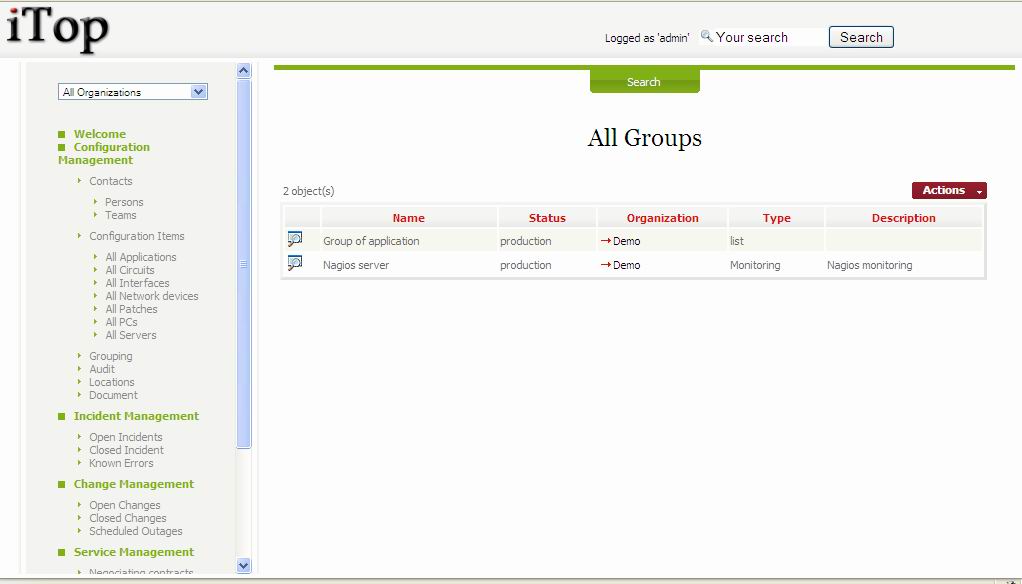Open All Interfaces
Viewport: 1022px width, 584px height.
138,283
